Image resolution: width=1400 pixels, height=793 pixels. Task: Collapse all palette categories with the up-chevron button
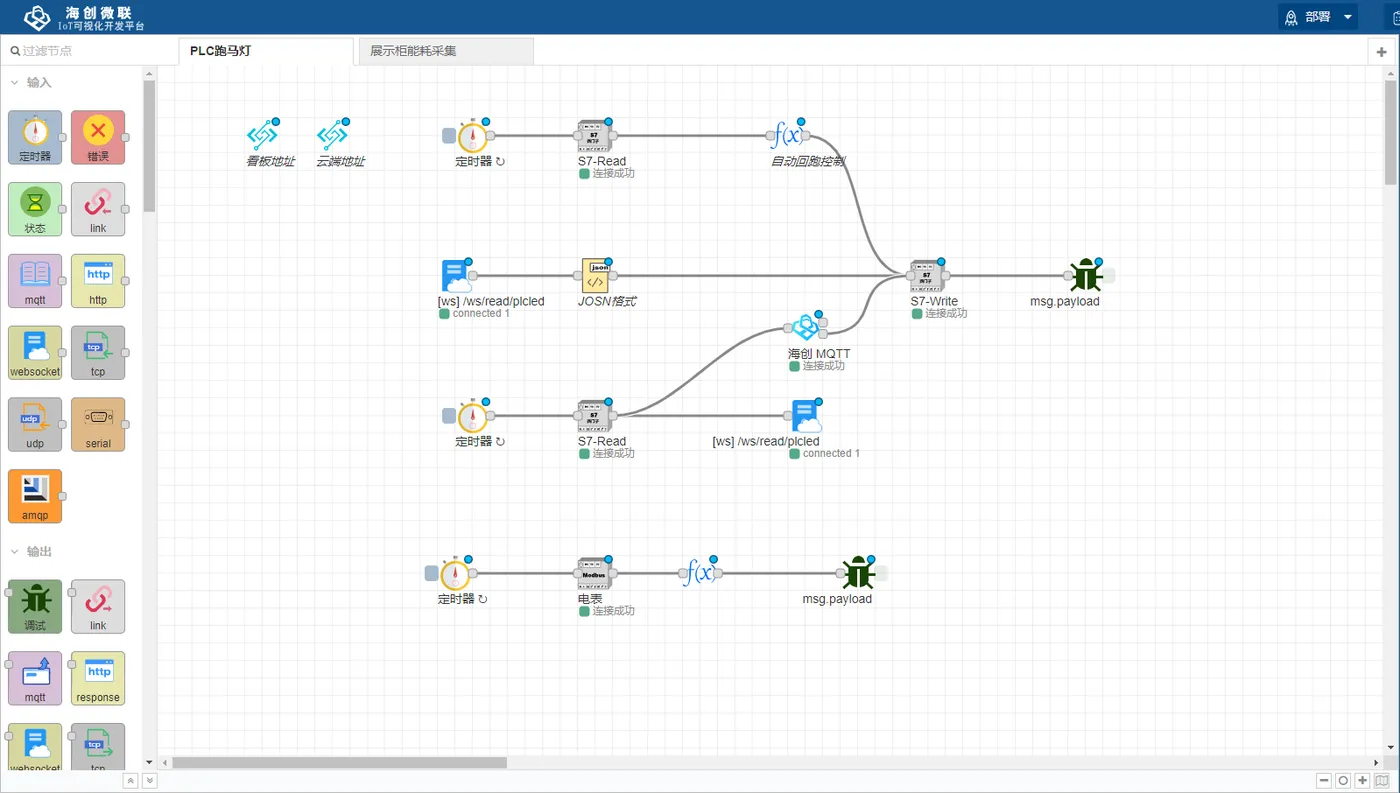coord(130,781)
